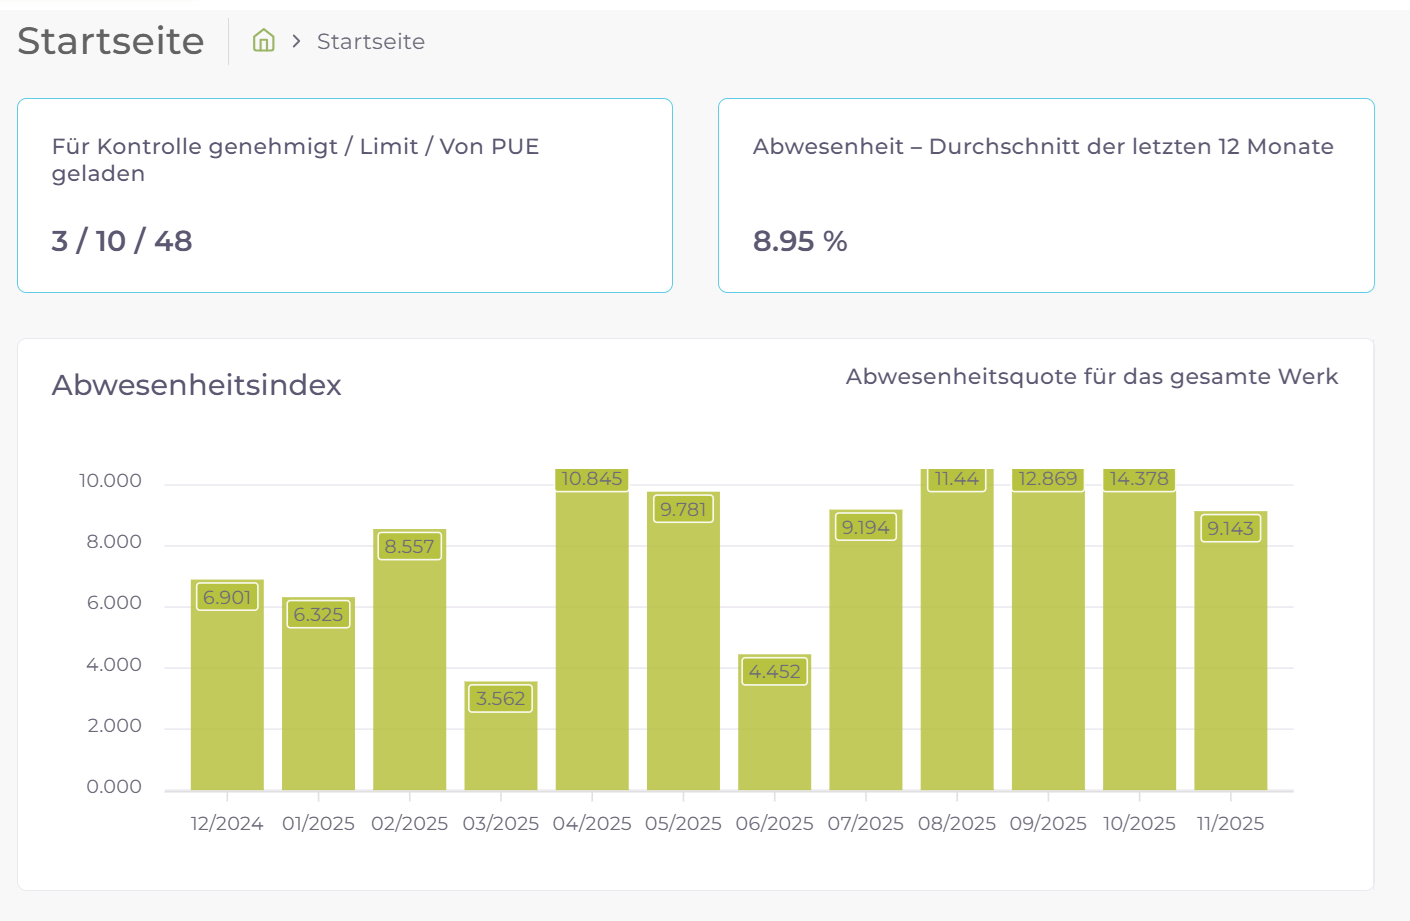Click the 06/2025 axis label
Image resolution: width=1410 pixels, height=921 pixels.
coord(775,823)
